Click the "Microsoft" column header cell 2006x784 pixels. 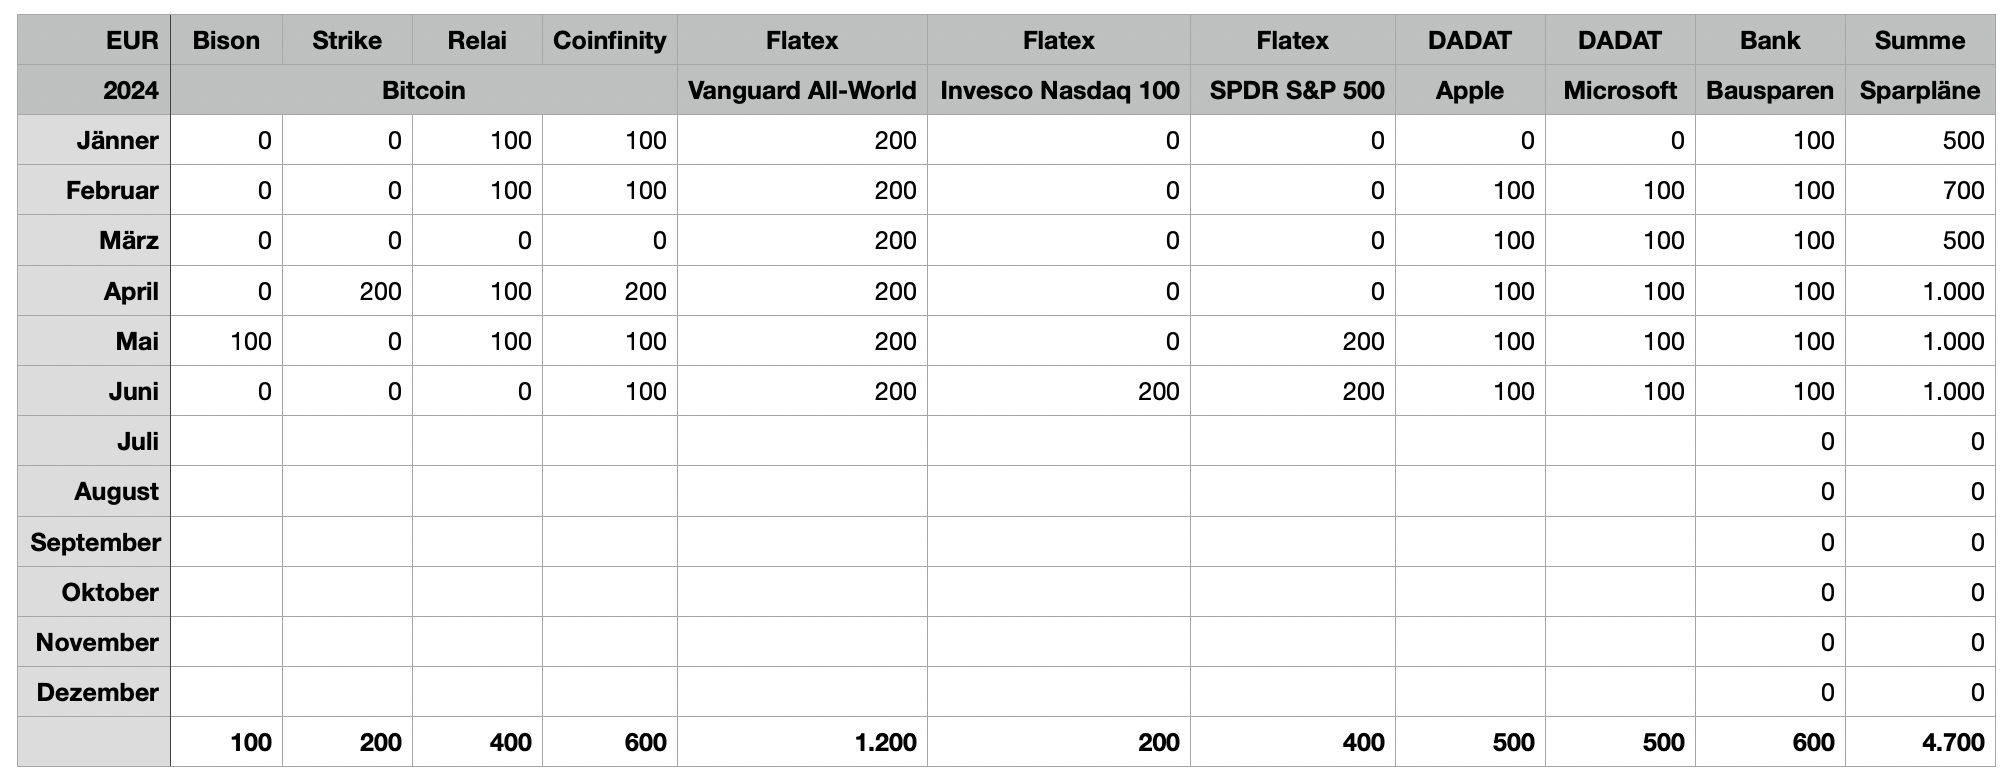[x=1619, y=90]
